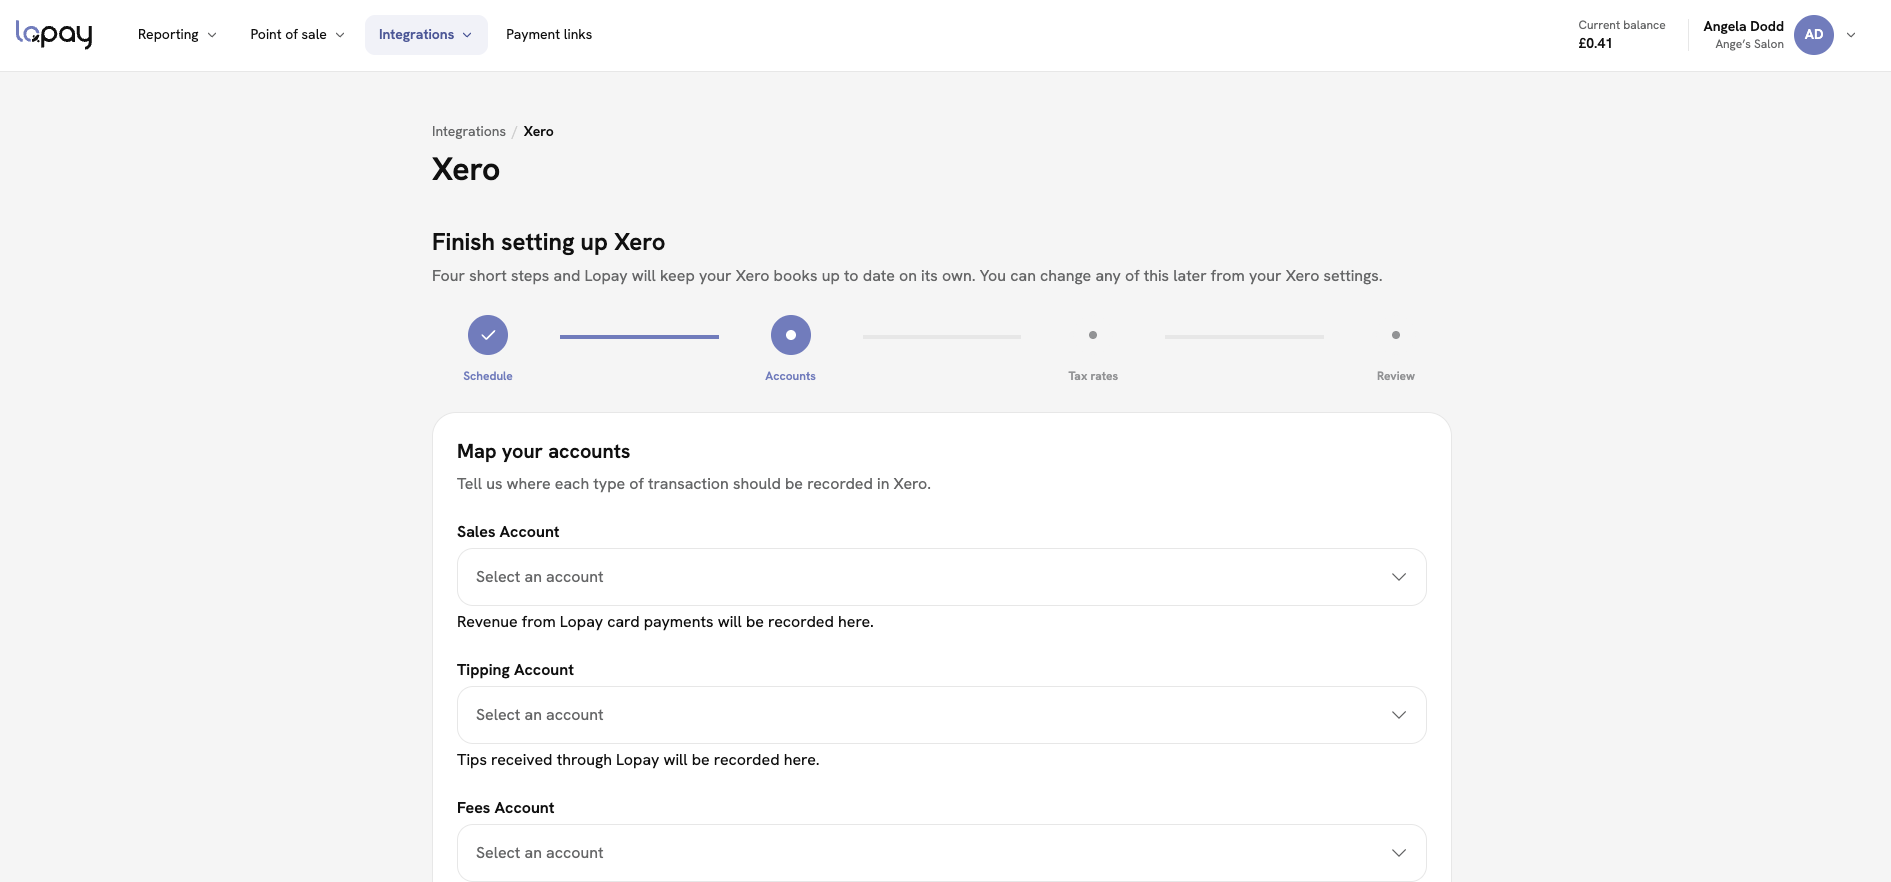Click text 'Revenue from Lopay card payments'

[585, 622]
